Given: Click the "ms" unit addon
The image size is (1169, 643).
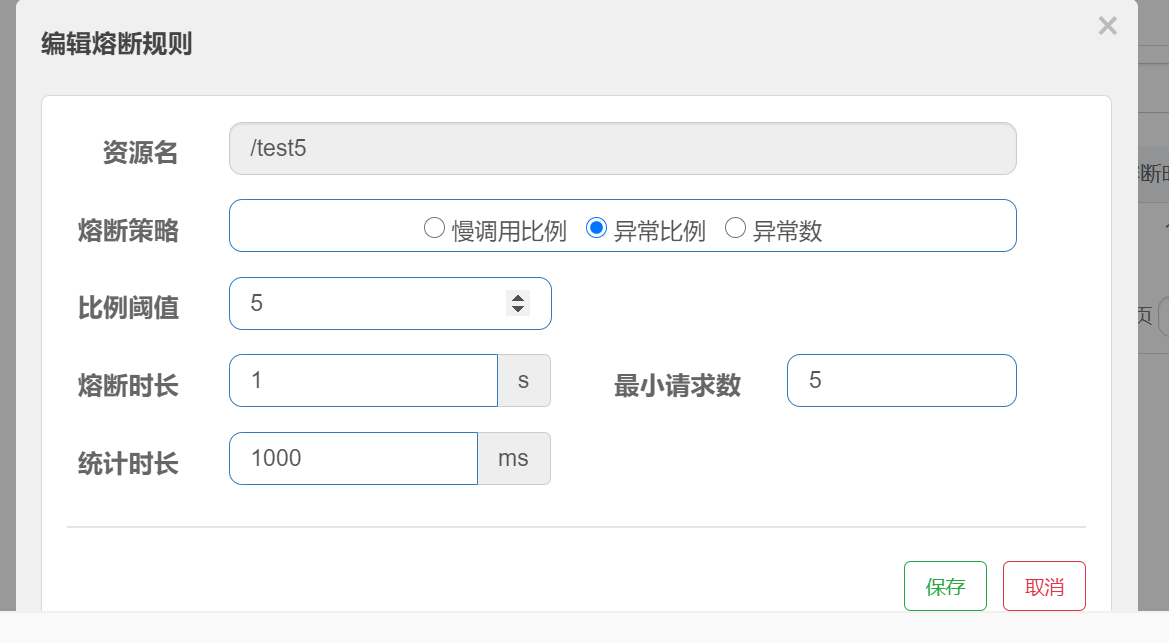Looking at the screenshot, I should [x=514, y=458].
